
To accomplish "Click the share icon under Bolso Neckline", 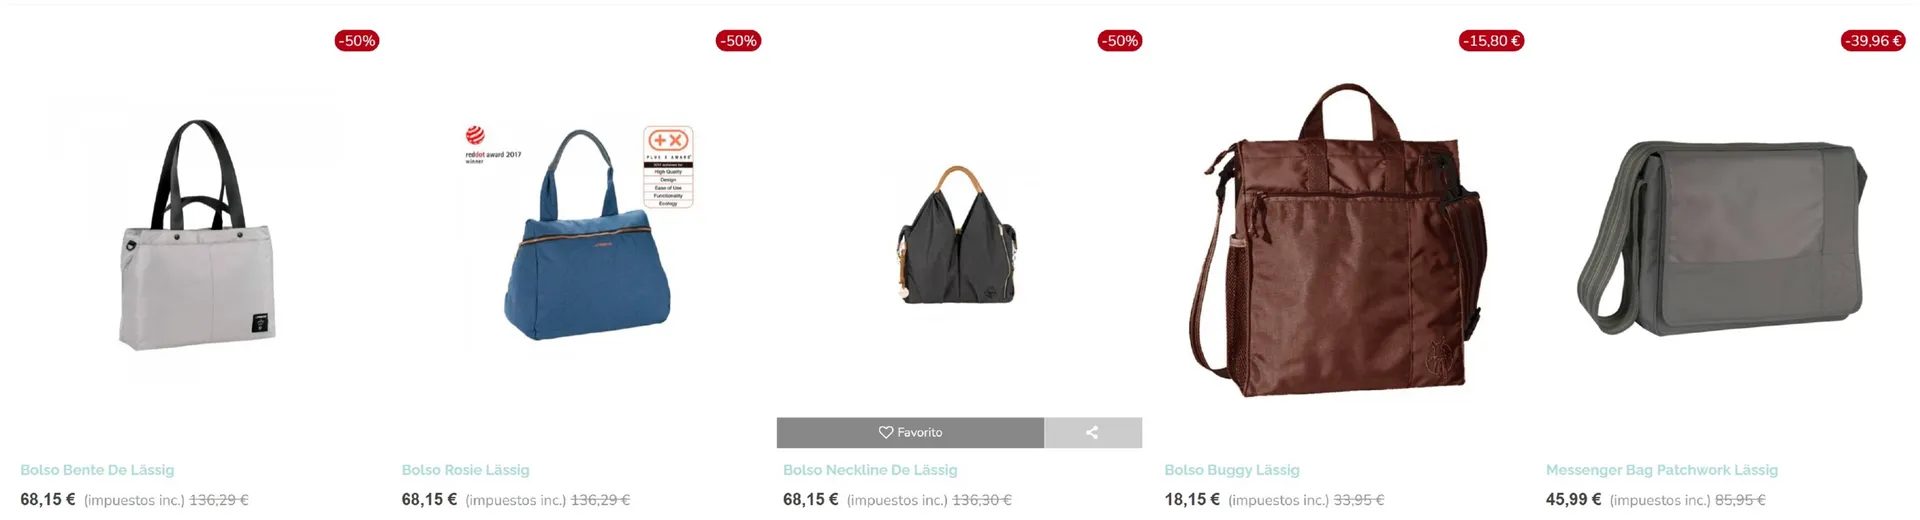I will (x=1093, y=432).
